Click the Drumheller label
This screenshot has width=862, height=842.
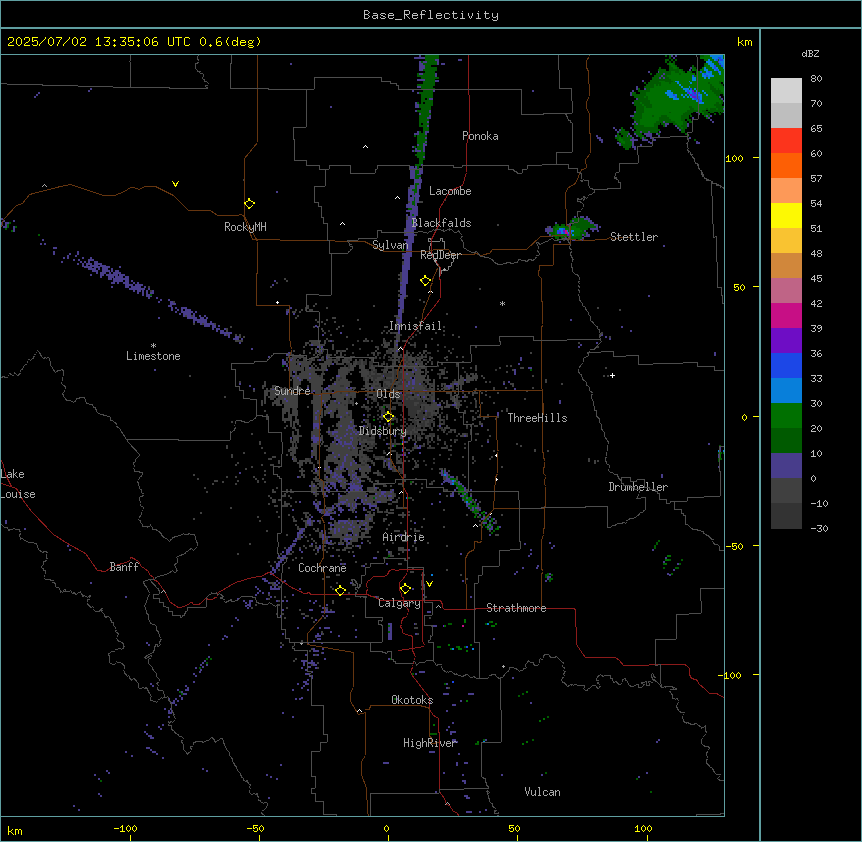[638, 487]
